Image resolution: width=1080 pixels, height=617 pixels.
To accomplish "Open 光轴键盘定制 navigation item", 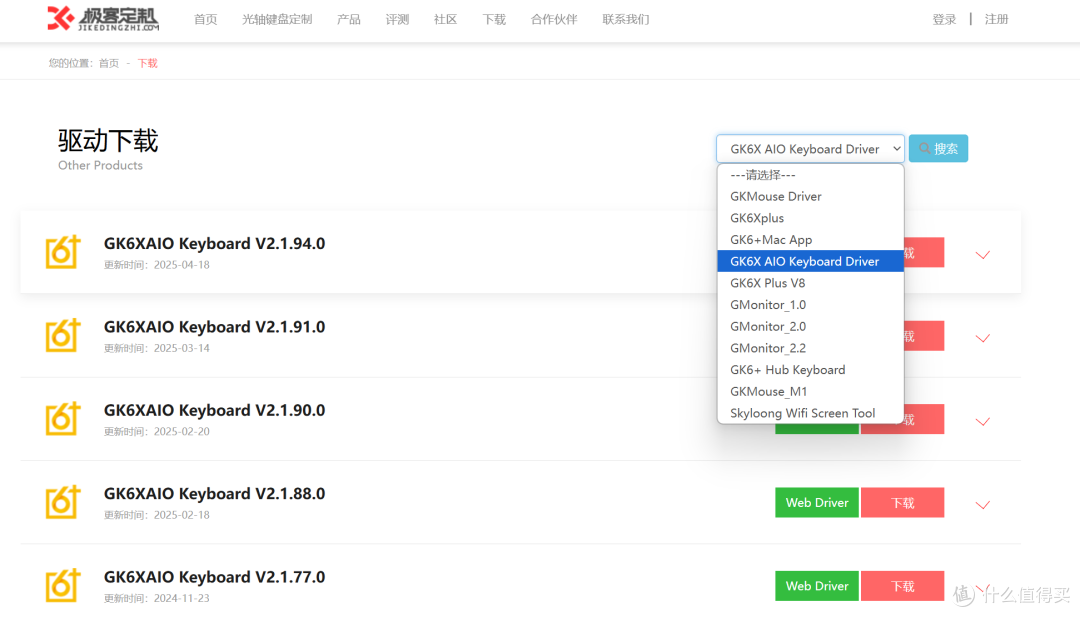I will tap(277, 19).
